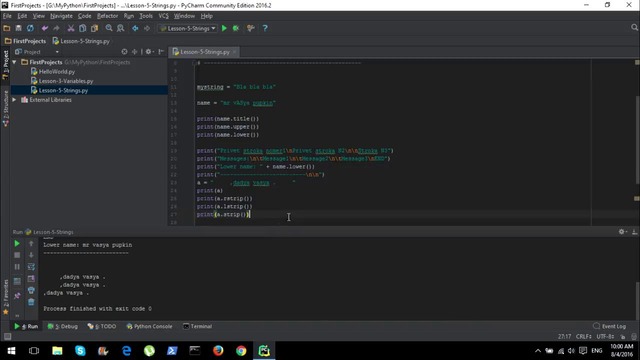Screen dimensions: 640x360
Task: Open the Terminal tool window
Action: click(x=198, y=326)
